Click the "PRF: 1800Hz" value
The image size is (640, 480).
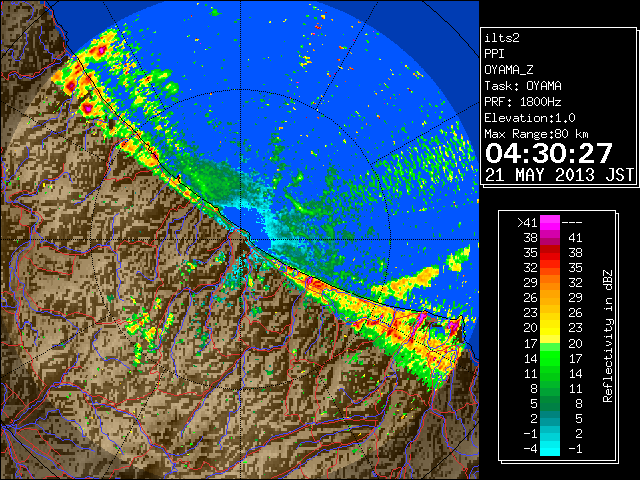[523, 102]
